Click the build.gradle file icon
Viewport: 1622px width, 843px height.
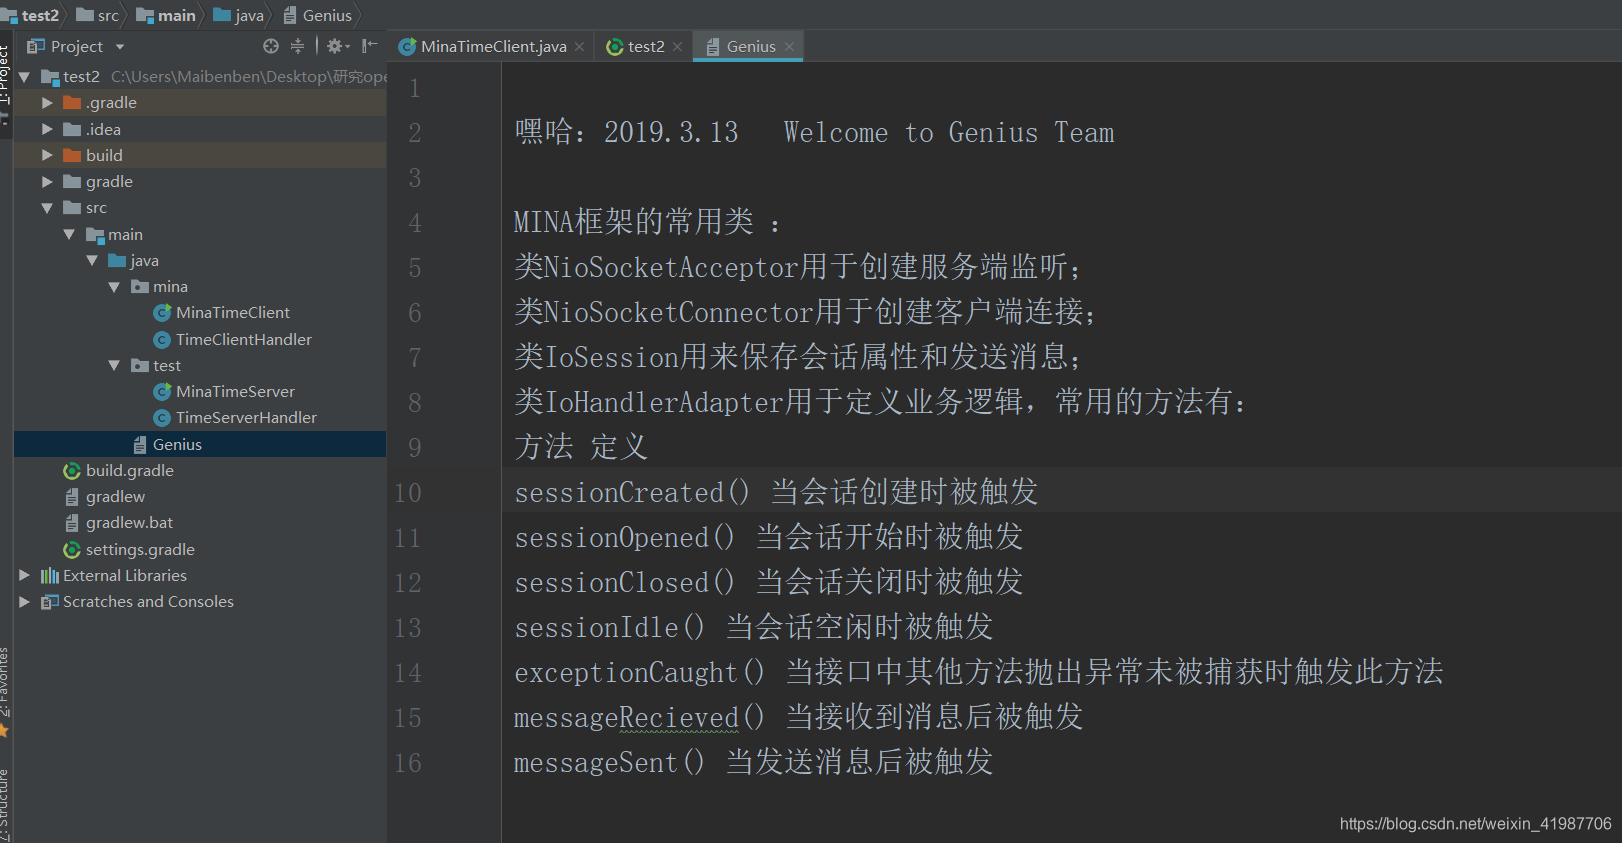coord(72,470)
